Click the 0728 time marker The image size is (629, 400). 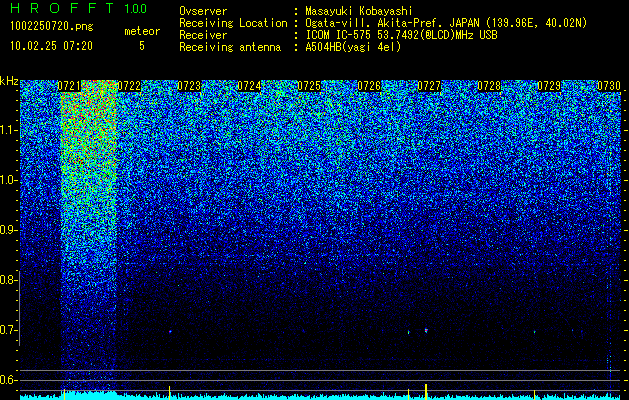coord(489,86)
